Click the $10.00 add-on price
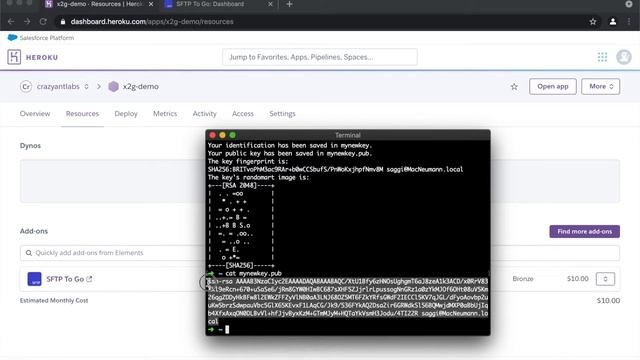Image resolution: width=640 pixels, height=360 pixels. 578,279
